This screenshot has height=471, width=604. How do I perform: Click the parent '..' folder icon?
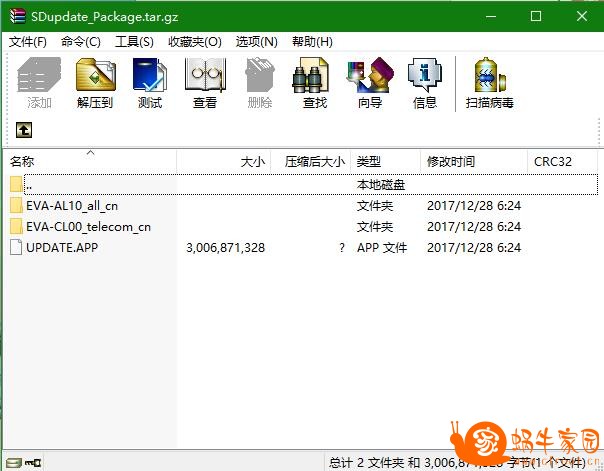coord(16,184)
